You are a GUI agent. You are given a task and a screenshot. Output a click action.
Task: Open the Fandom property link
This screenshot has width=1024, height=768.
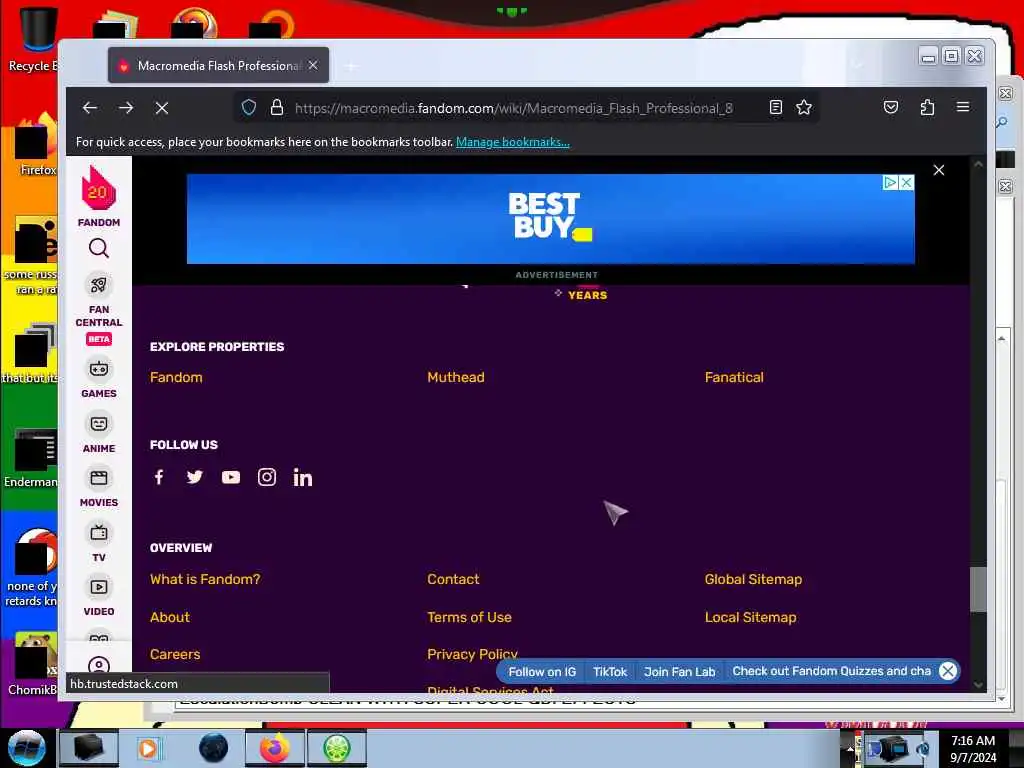click(176, 377)
